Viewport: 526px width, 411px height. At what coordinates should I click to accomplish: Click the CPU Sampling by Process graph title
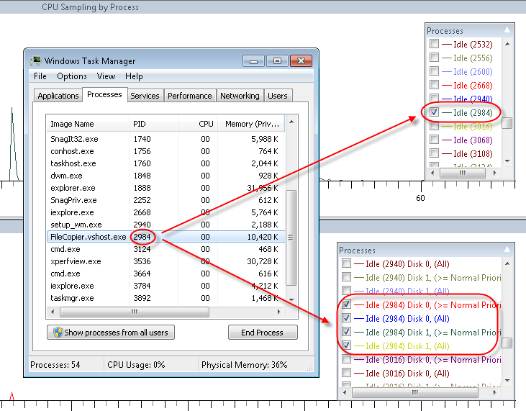(90, 7)
